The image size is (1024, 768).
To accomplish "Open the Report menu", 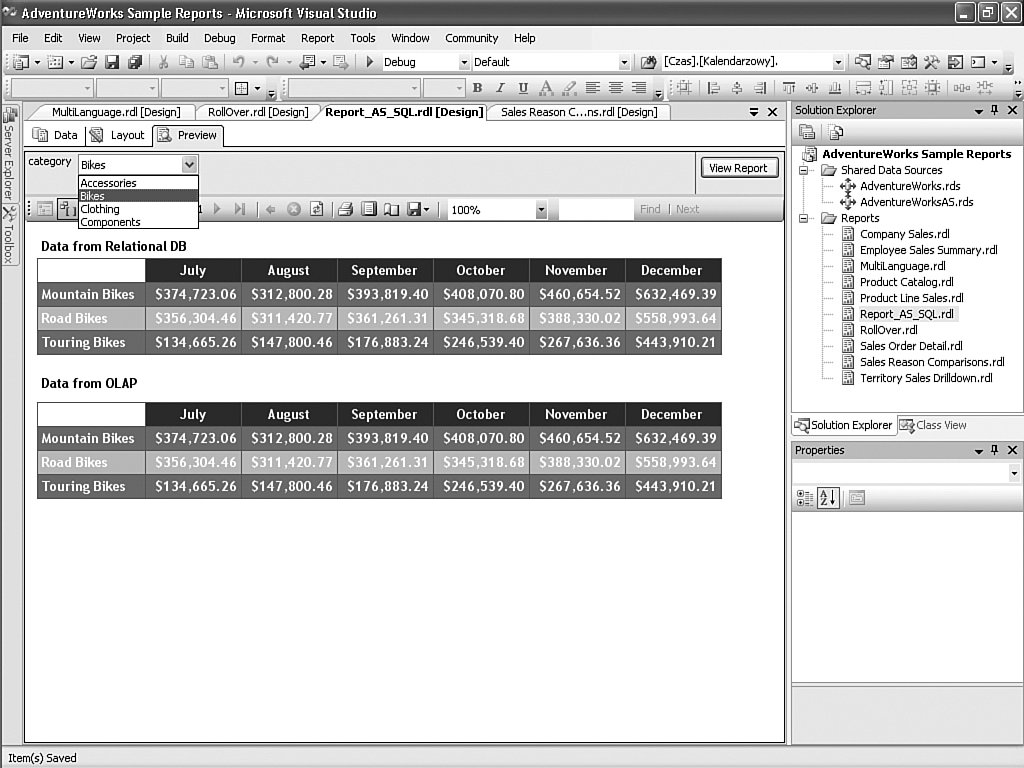I will 317,38.
